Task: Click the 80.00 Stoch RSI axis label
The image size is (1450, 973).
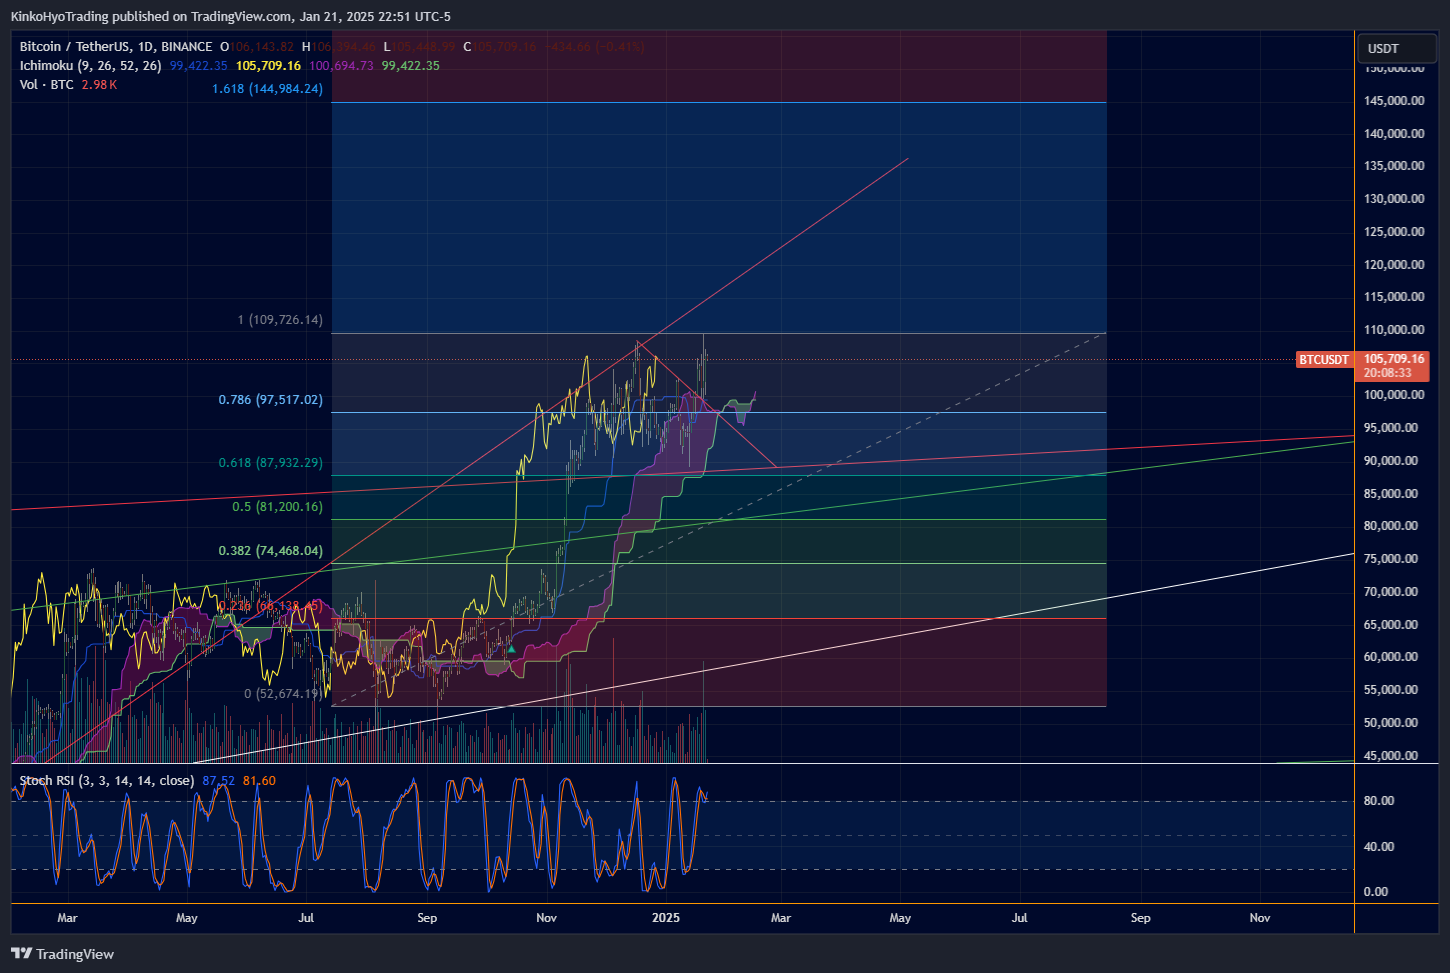Action: [1379, 800]
